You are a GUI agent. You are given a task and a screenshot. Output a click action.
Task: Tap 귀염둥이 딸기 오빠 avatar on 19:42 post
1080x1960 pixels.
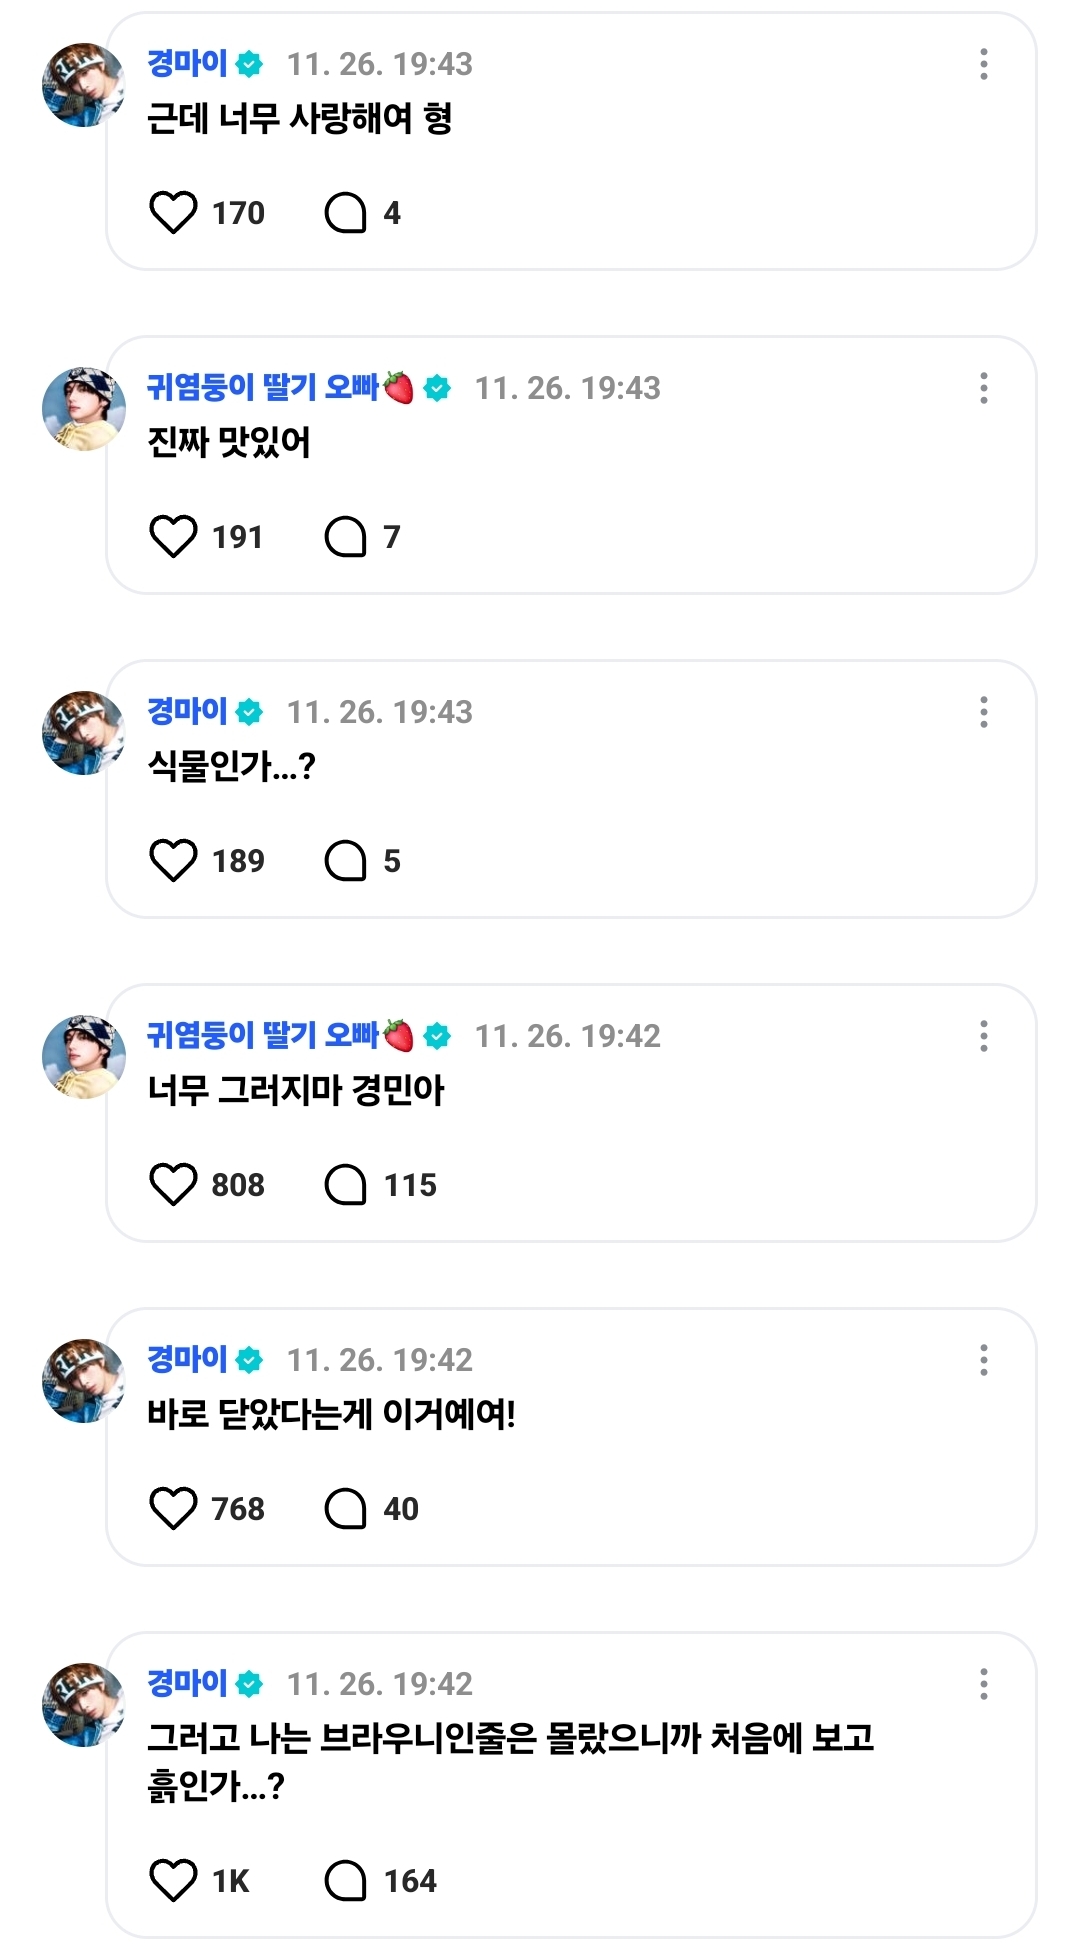[x=84, y=1057]
